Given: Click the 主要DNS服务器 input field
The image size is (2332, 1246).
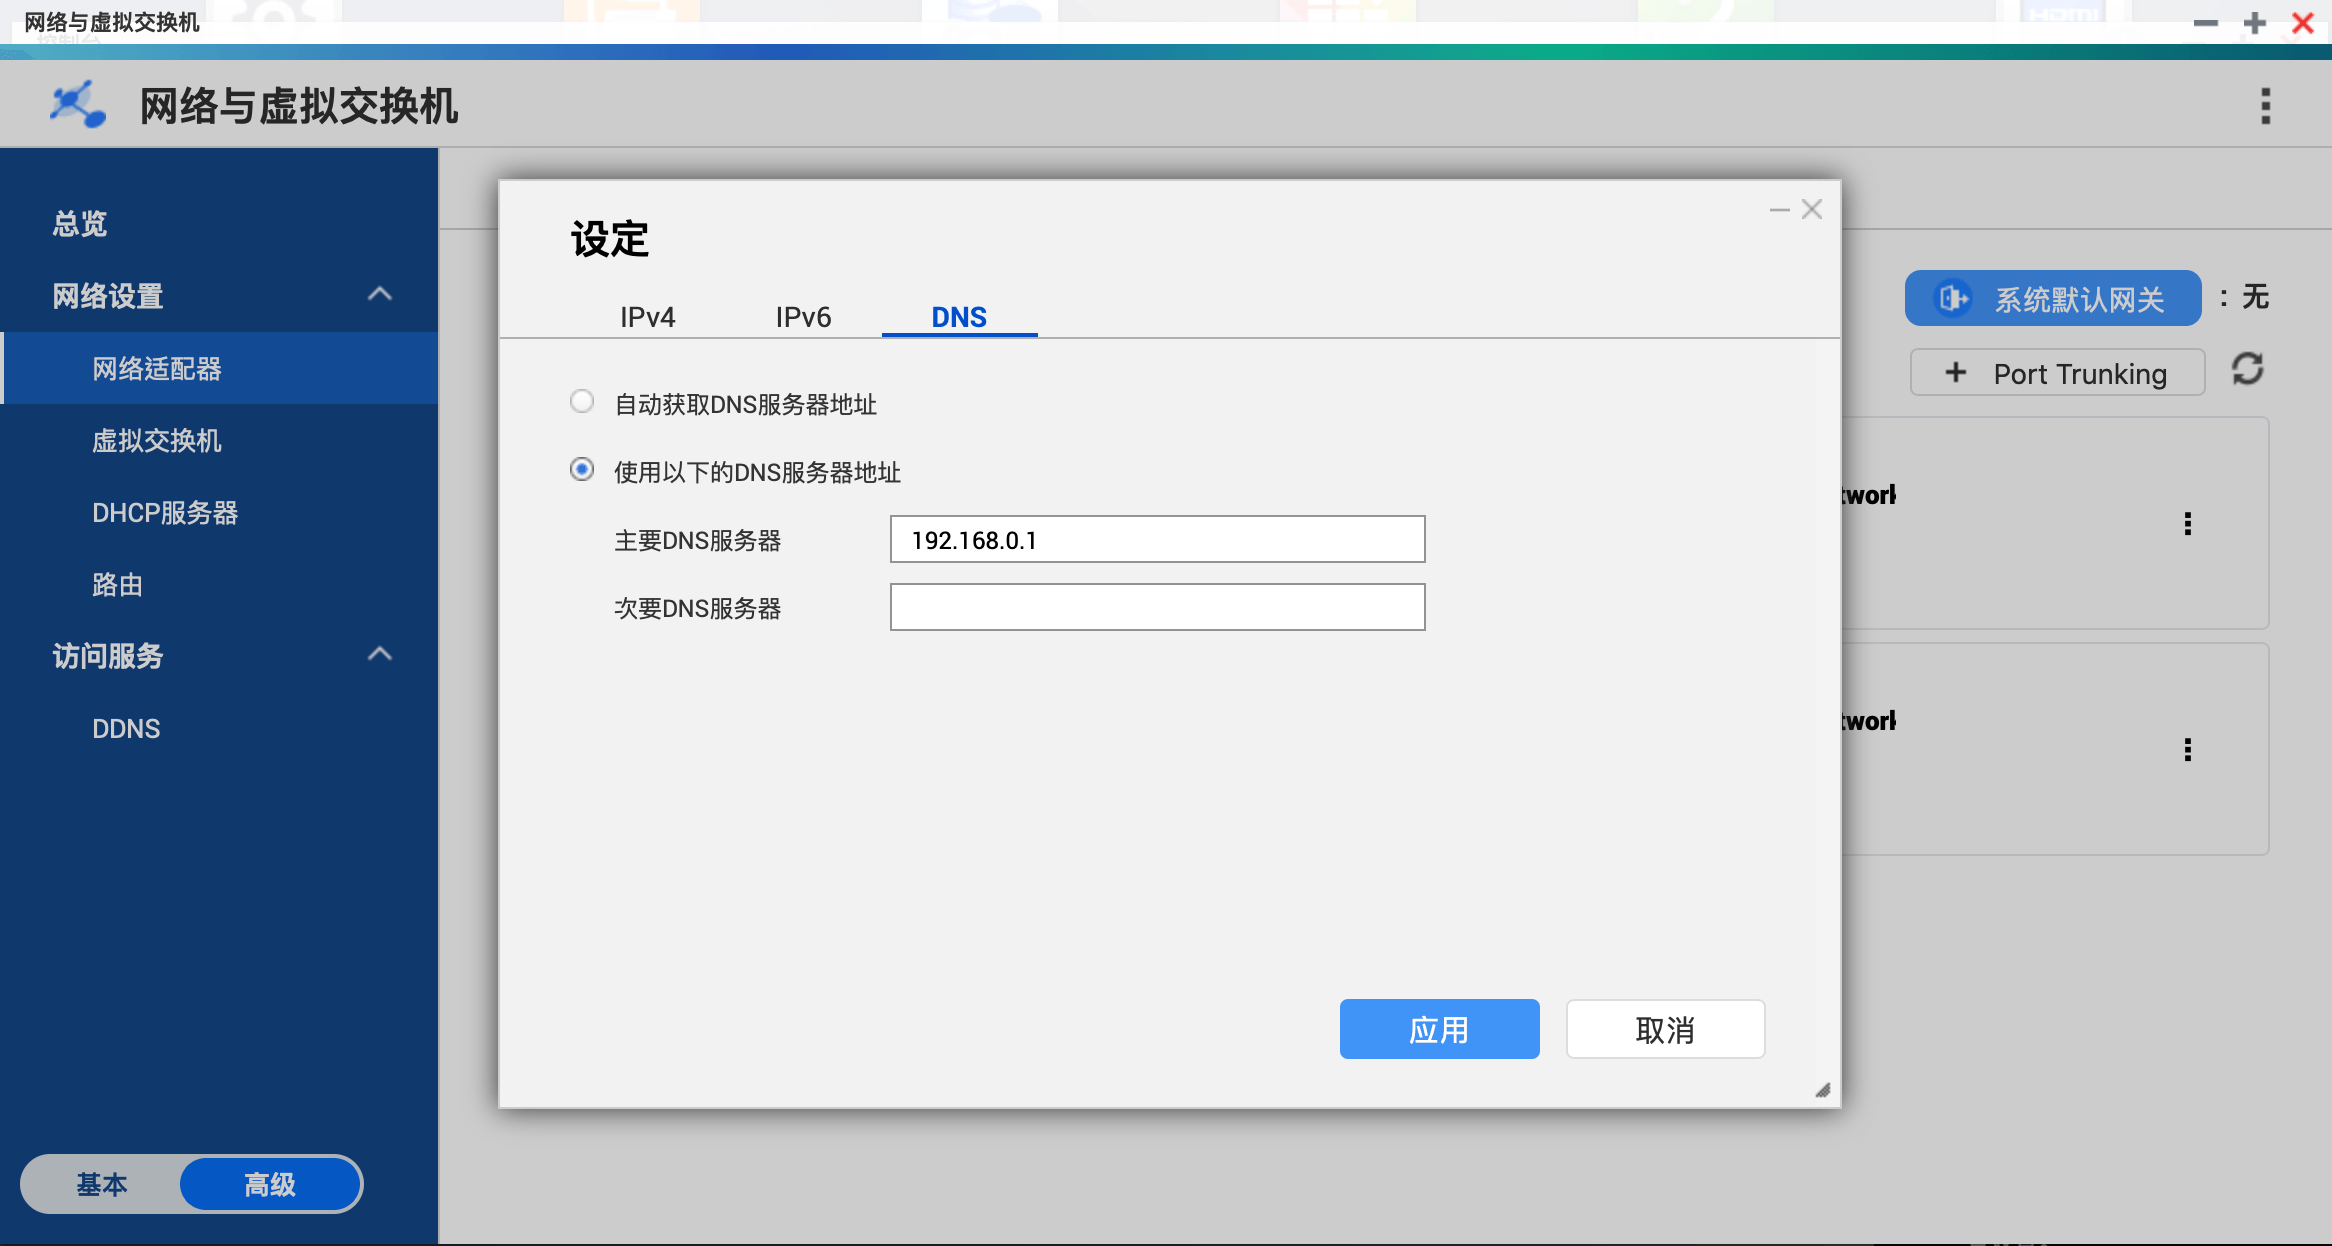Looking at the screenshot, I should tap(1157, 540).
